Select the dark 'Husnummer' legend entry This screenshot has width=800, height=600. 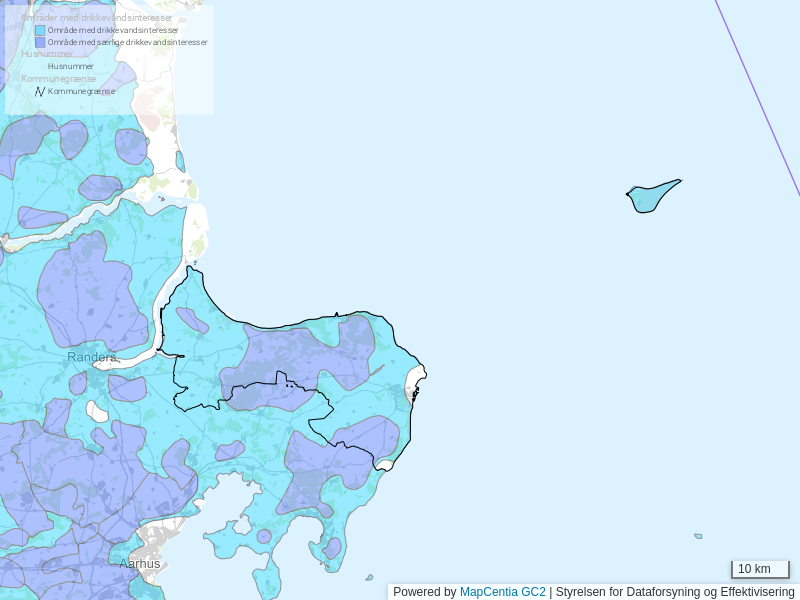70,66
